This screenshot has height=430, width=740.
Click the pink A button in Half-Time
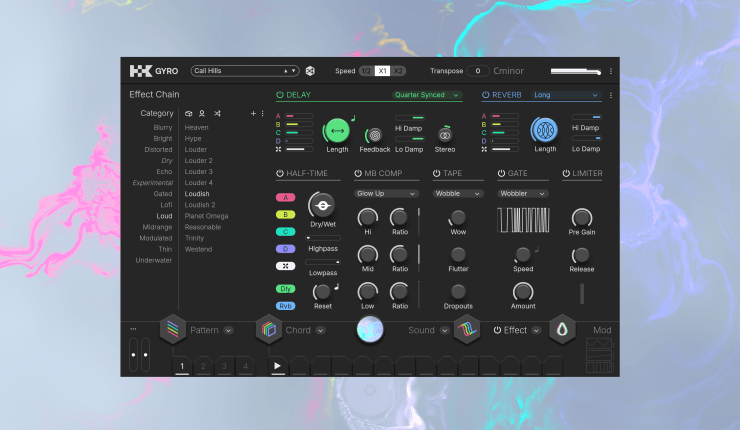(x=286, y=197)
